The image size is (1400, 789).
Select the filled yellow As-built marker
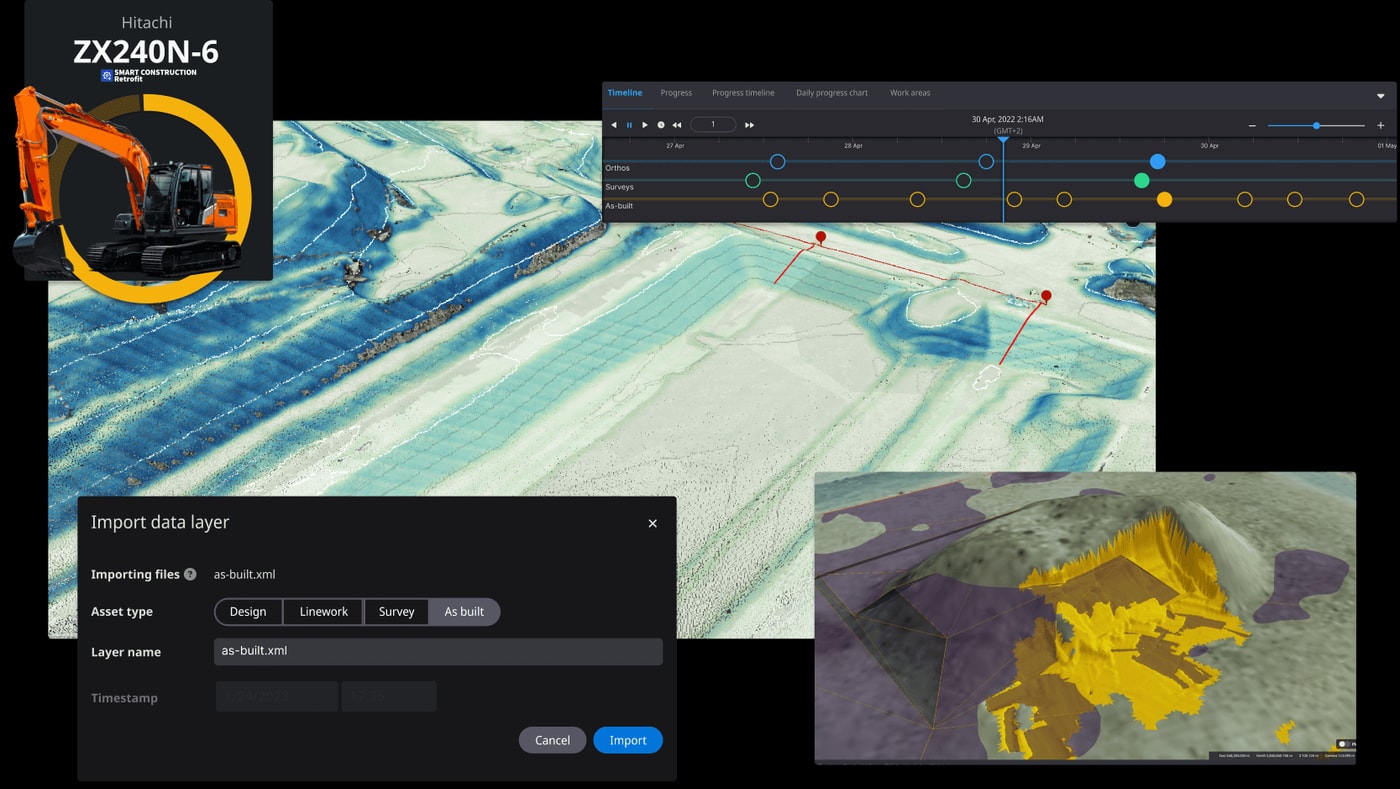(1164, 200)
